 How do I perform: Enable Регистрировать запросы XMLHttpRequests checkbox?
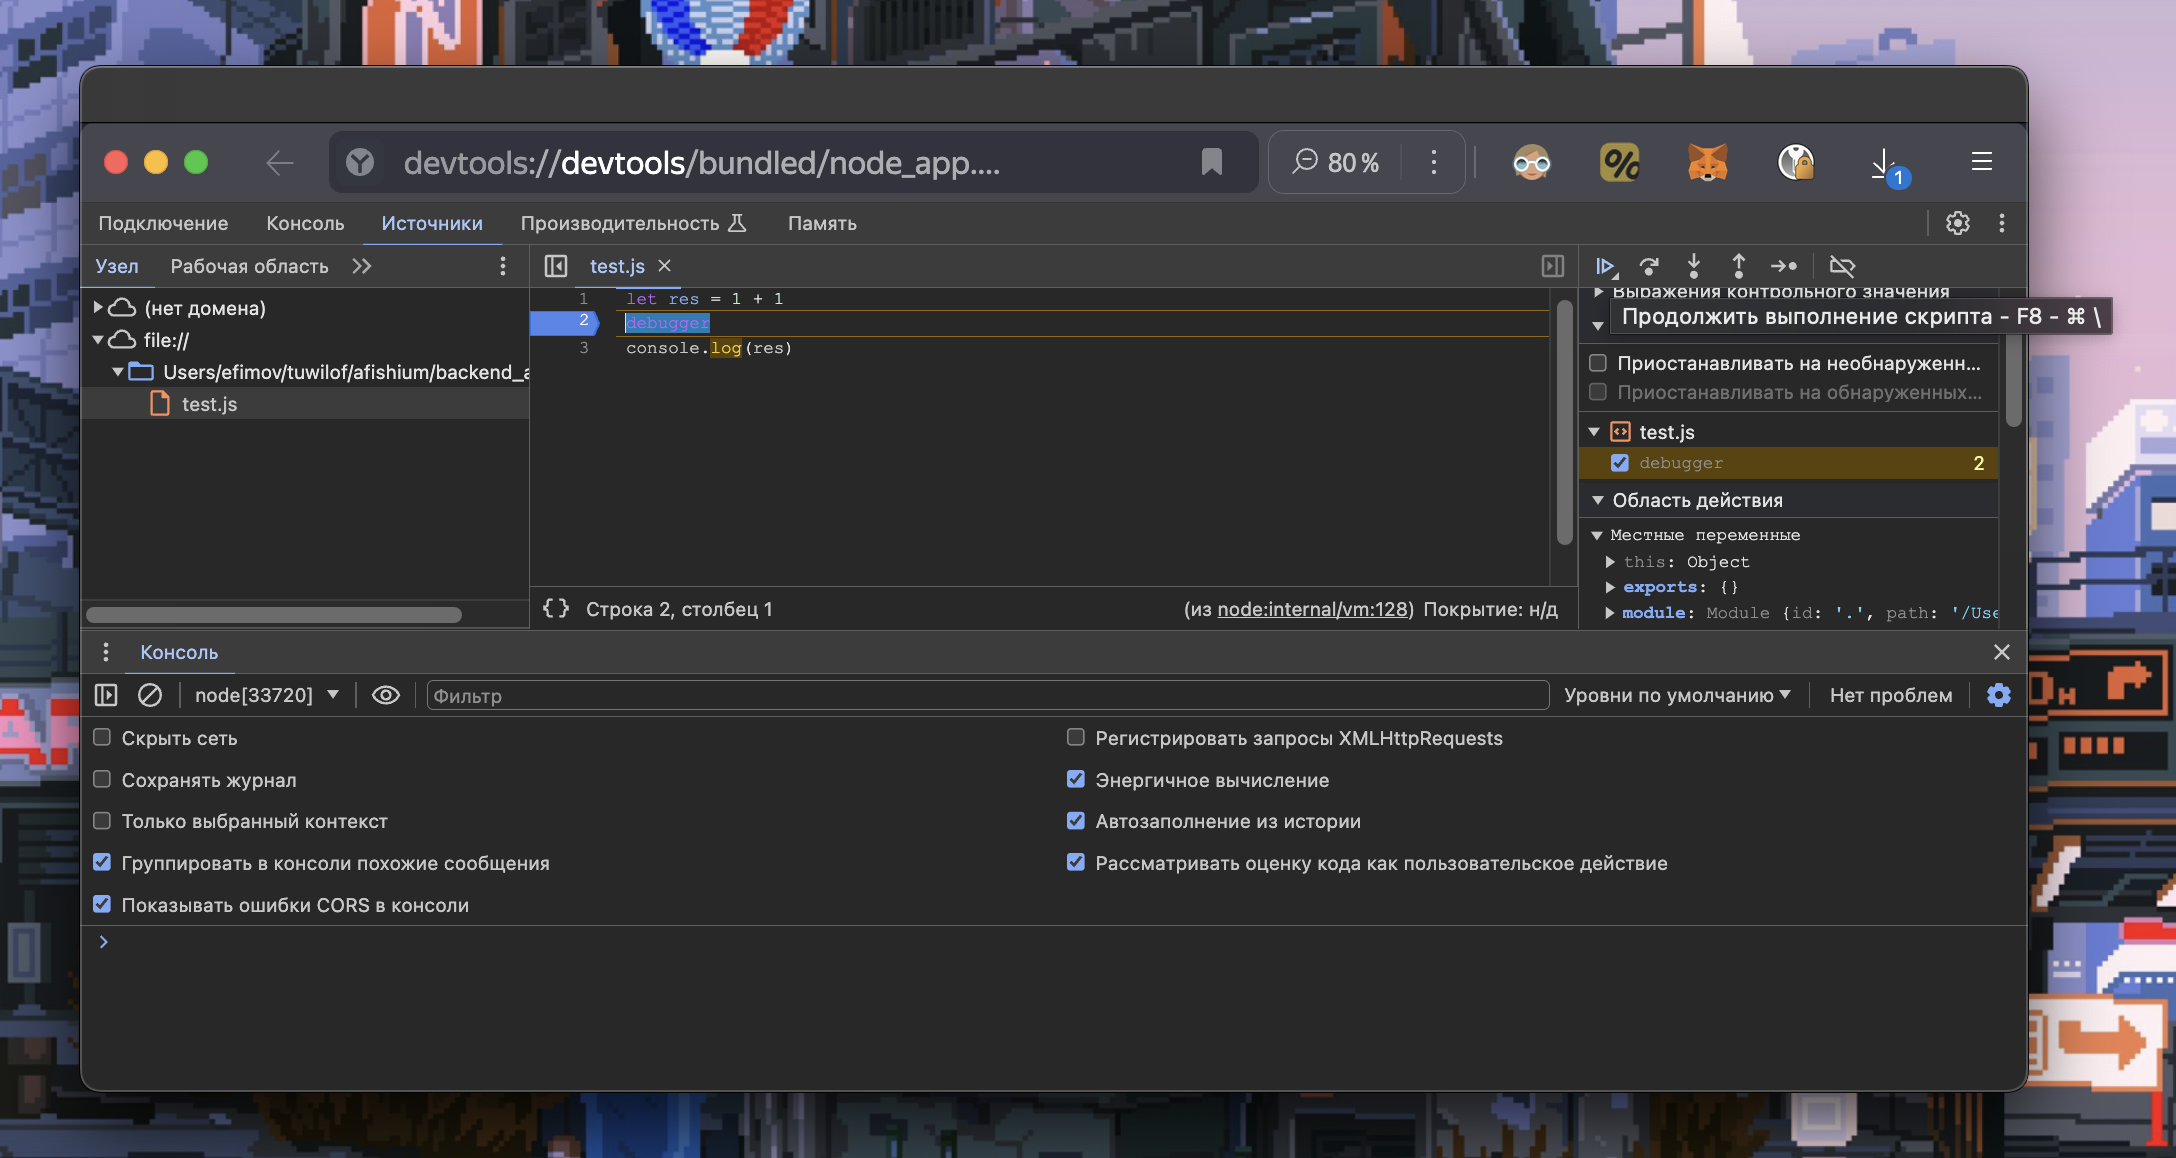(x=1076, y=737)
